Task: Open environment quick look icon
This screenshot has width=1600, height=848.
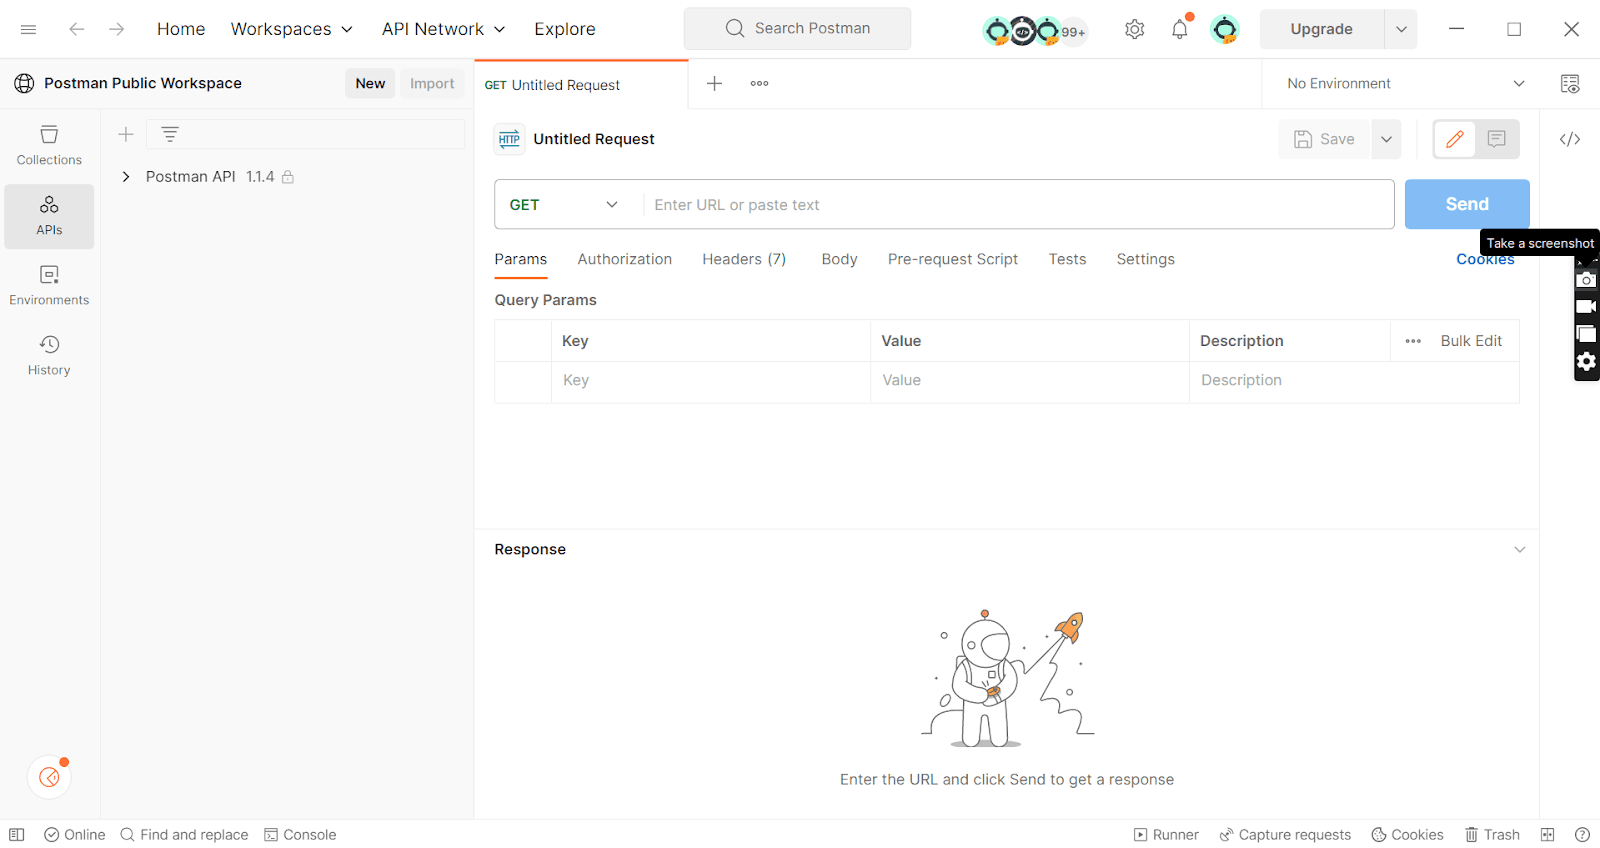Action: pos(1570,84)
